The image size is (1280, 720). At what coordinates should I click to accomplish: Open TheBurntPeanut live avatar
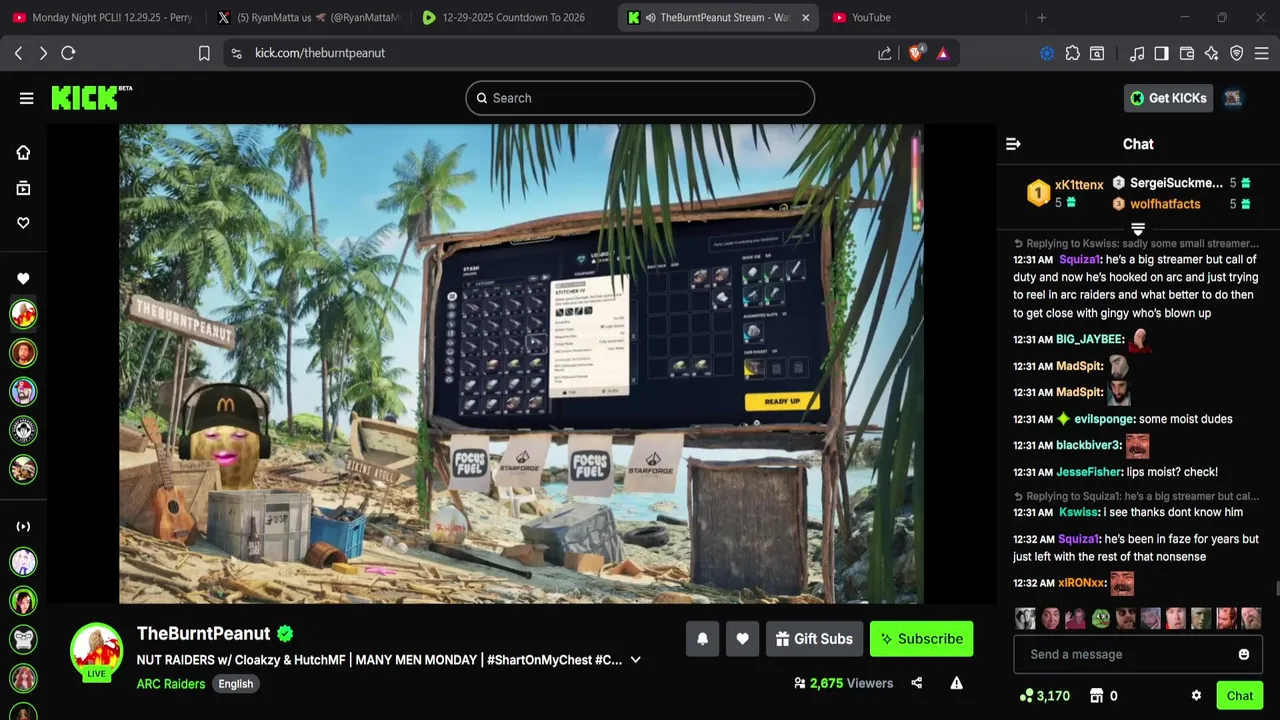[96, 652]
